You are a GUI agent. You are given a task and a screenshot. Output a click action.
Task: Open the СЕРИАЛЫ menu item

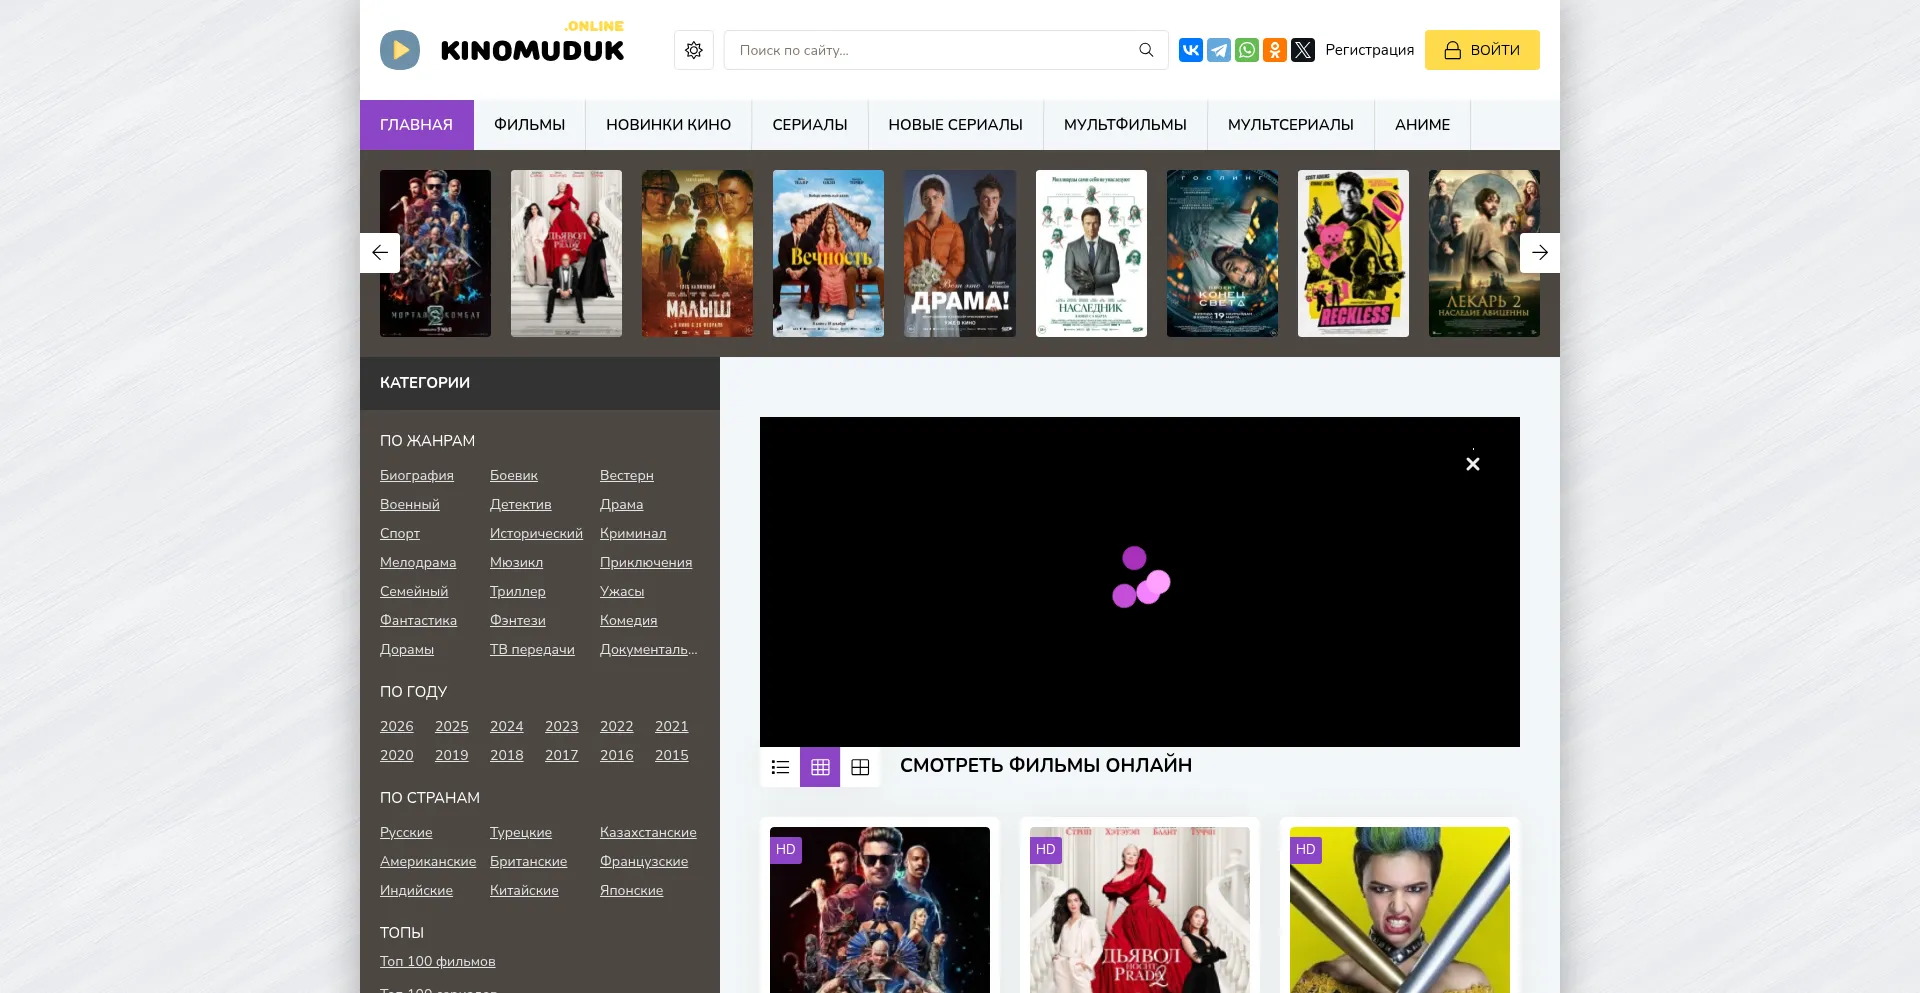tap(810, 125)
